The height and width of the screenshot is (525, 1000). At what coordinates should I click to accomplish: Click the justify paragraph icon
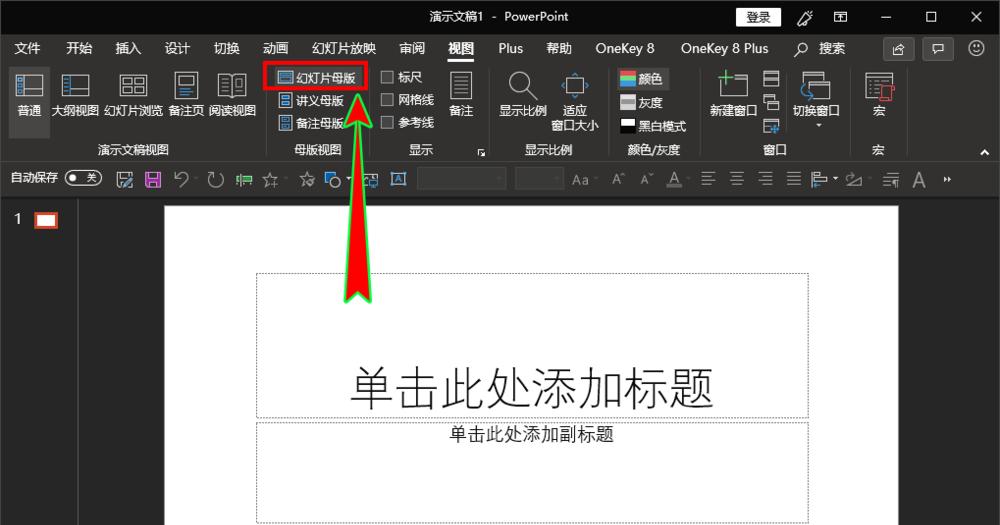click(x=794, y=179)
